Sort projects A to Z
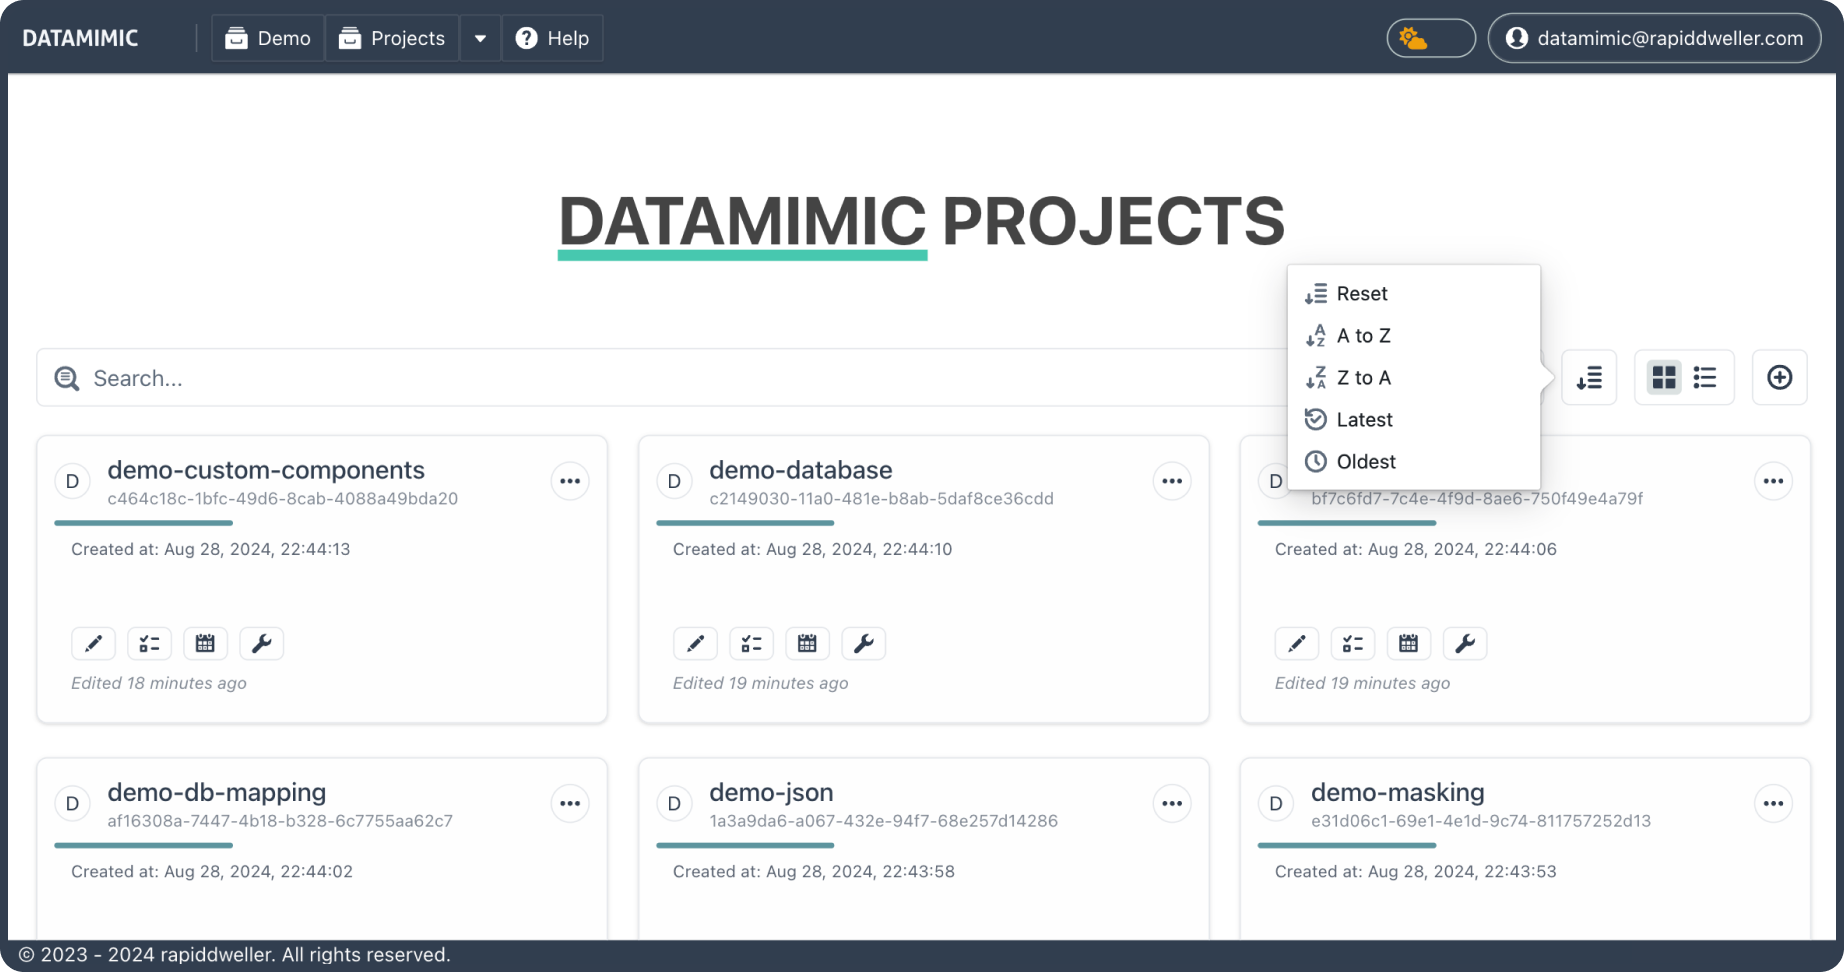Screen dimensions: 1844x972 (1414, 335)
